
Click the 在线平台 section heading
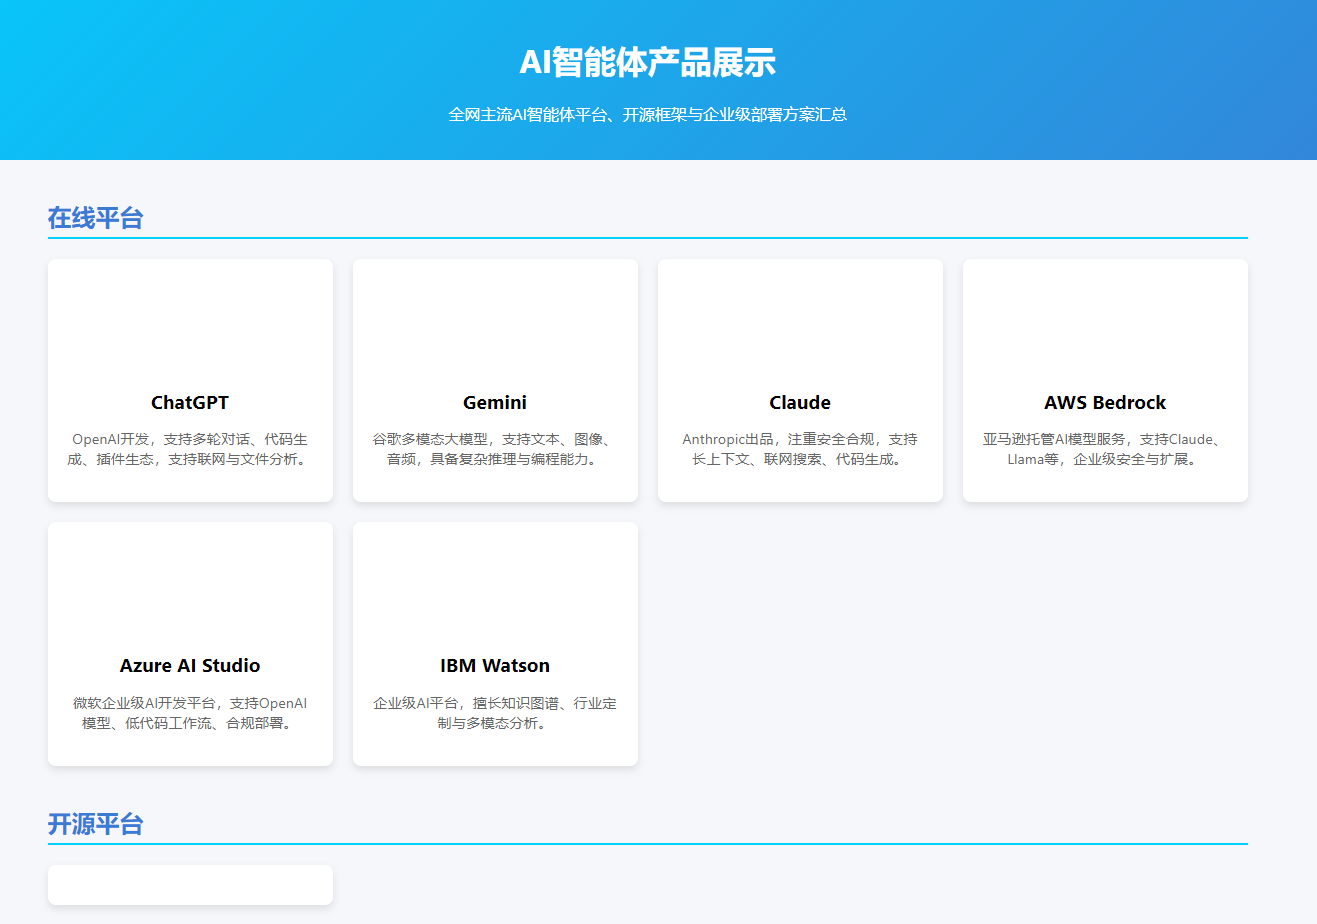(x=96, y=218)
